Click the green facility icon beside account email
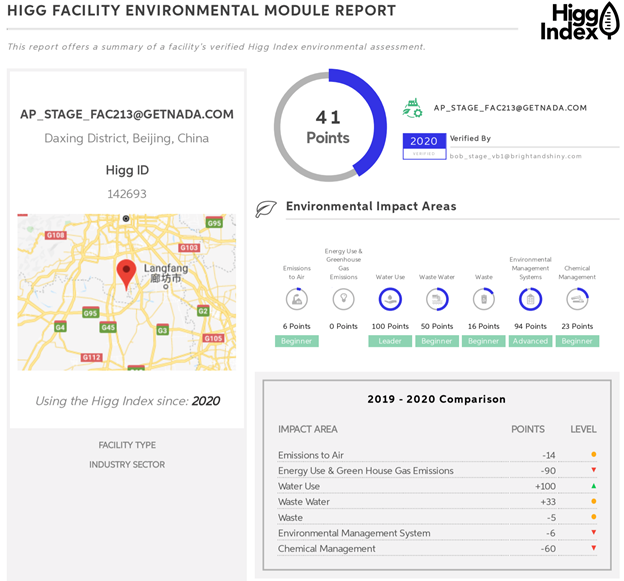Screen dimensions: 624x581 412,108
